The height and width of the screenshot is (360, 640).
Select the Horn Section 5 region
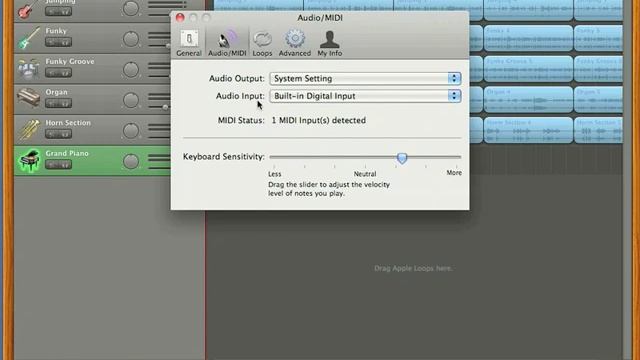(x=598, y=130)
